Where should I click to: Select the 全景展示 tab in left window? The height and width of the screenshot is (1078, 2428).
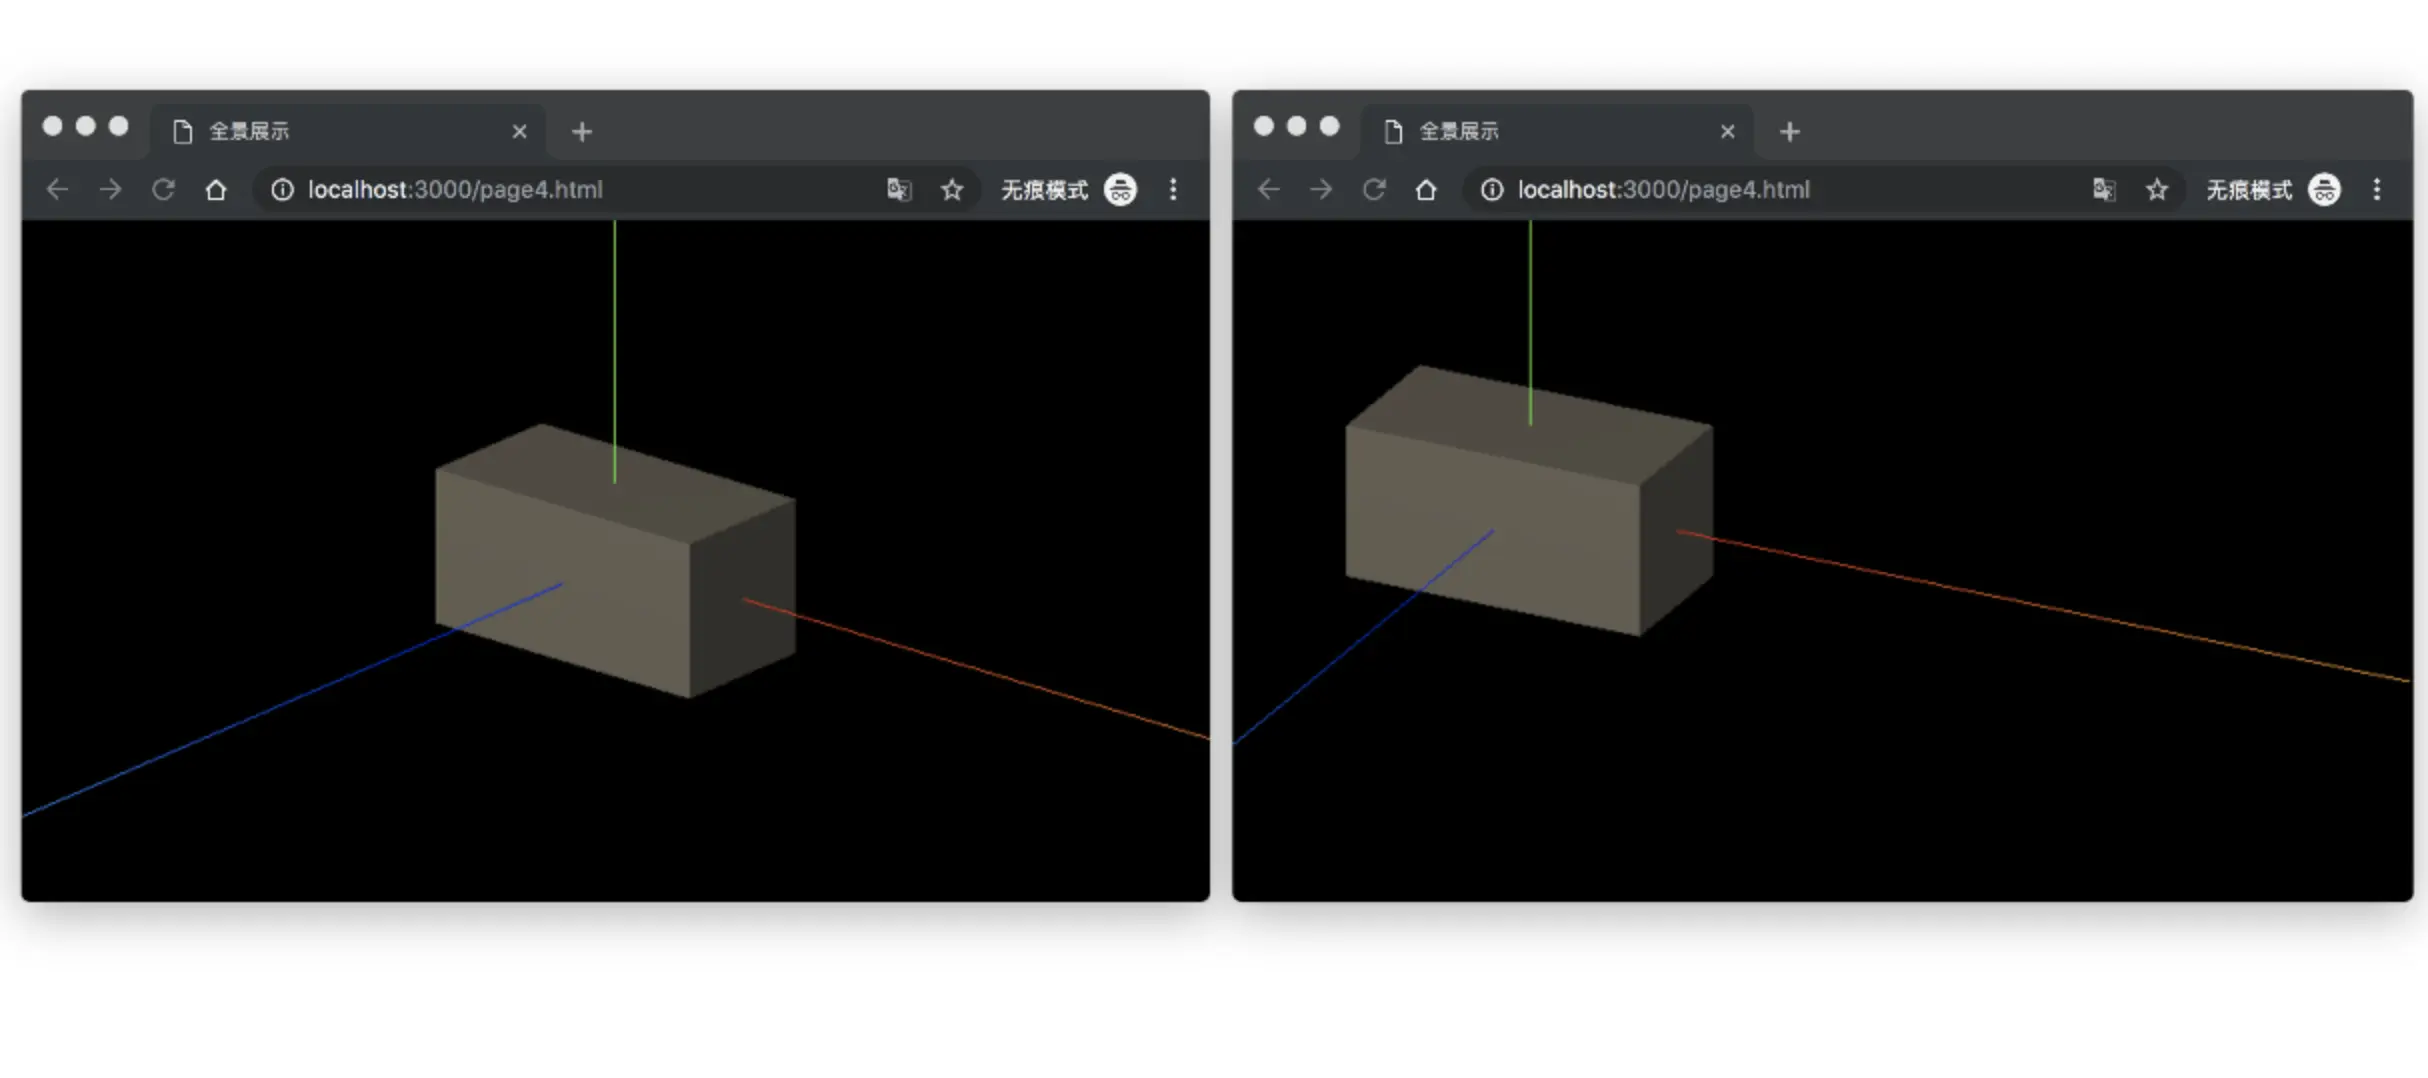[x=348, y=131]
